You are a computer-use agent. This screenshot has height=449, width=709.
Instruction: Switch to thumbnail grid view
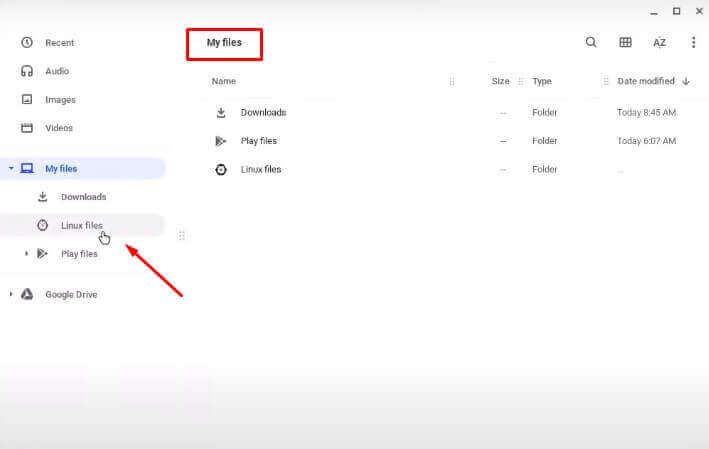tap(625, 43)
